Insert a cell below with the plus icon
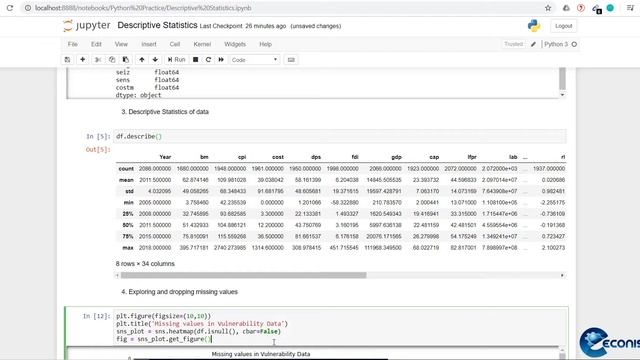Image resolution: width=640 pixels, height=360 pixels. [82, 60]
